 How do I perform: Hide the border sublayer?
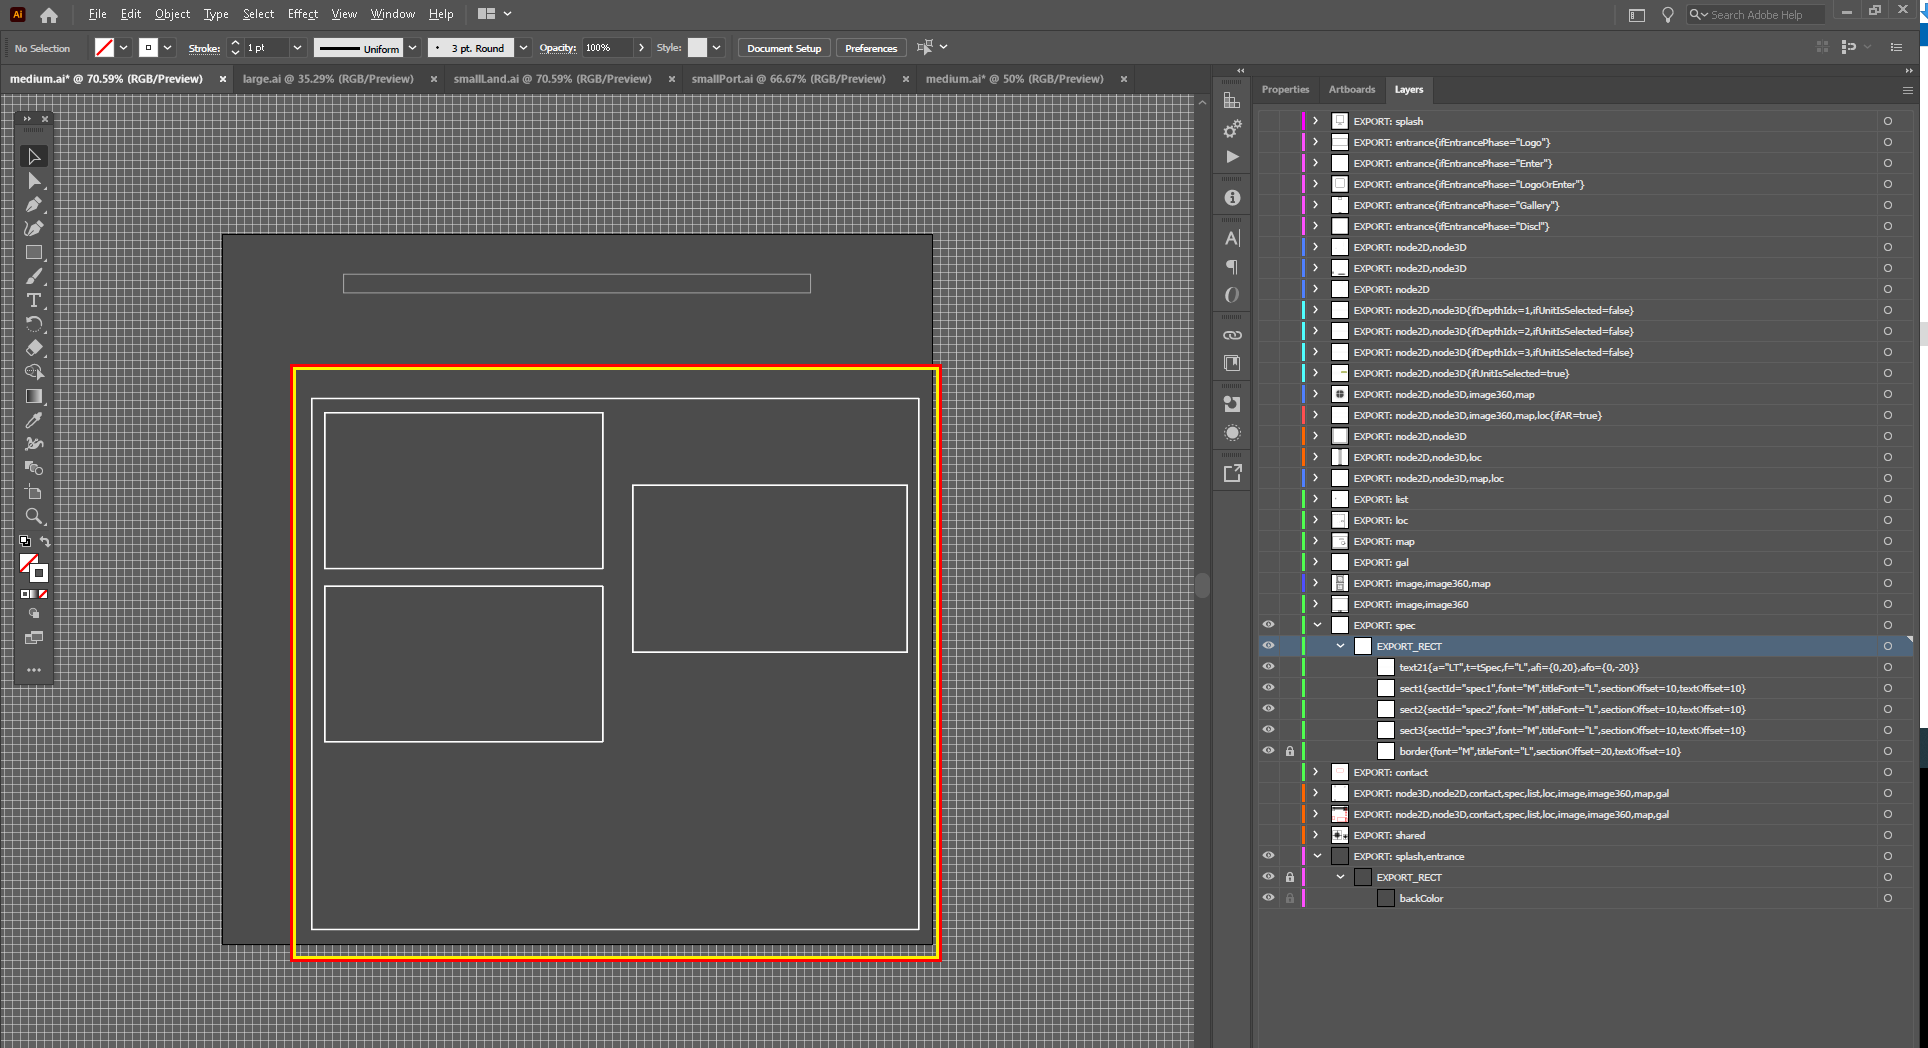pos(1268,751)
